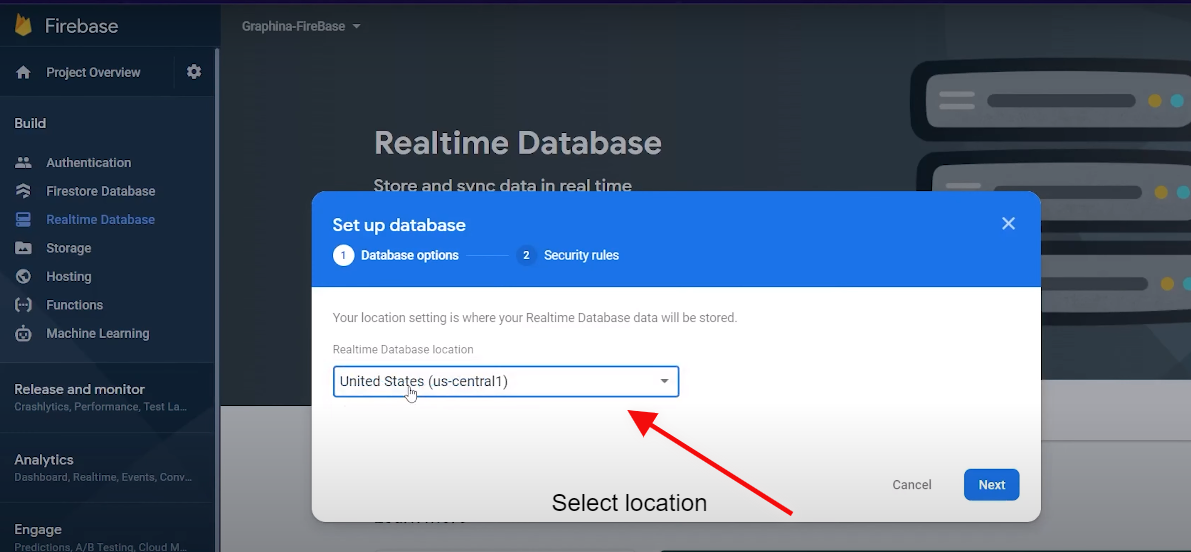Click the Storage image icon
1191x552 pixels.
click(24, 248)
